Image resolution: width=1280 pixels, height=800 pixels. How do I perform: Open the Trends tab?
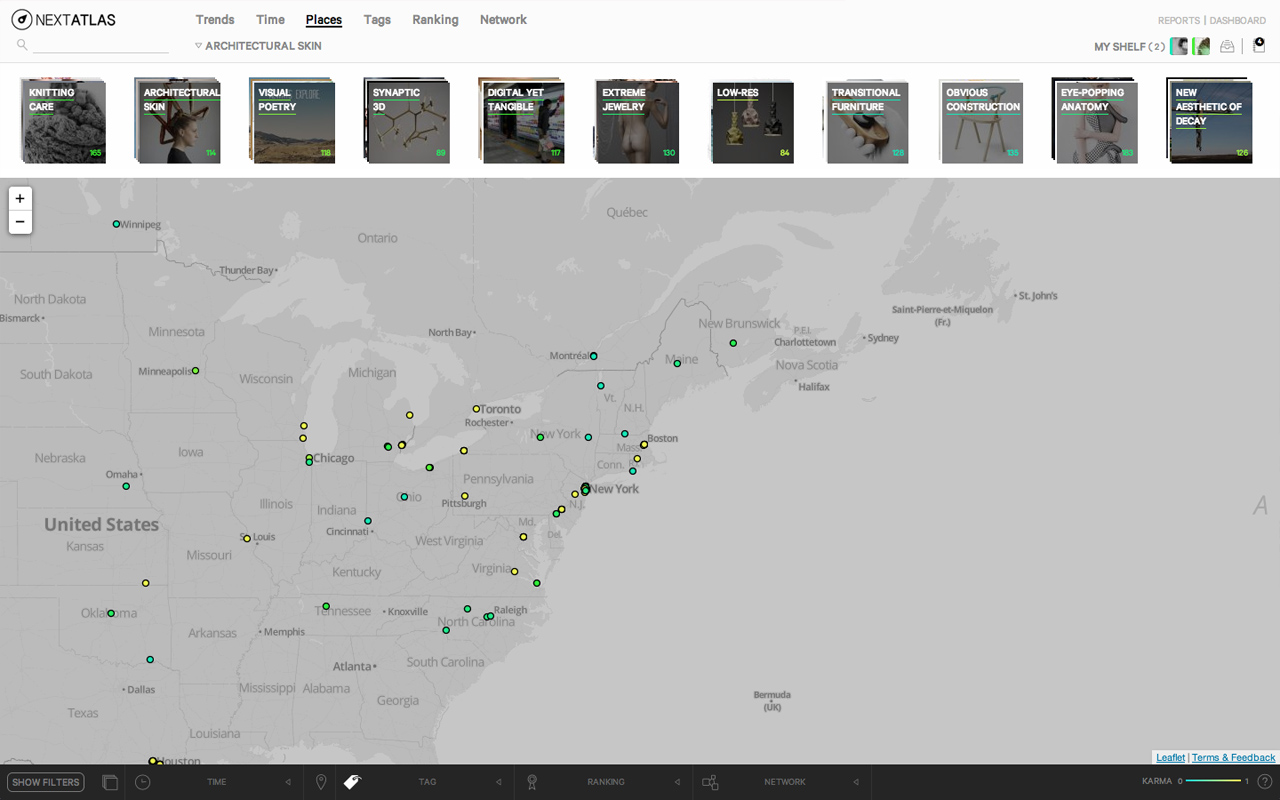tap(215, 20)
